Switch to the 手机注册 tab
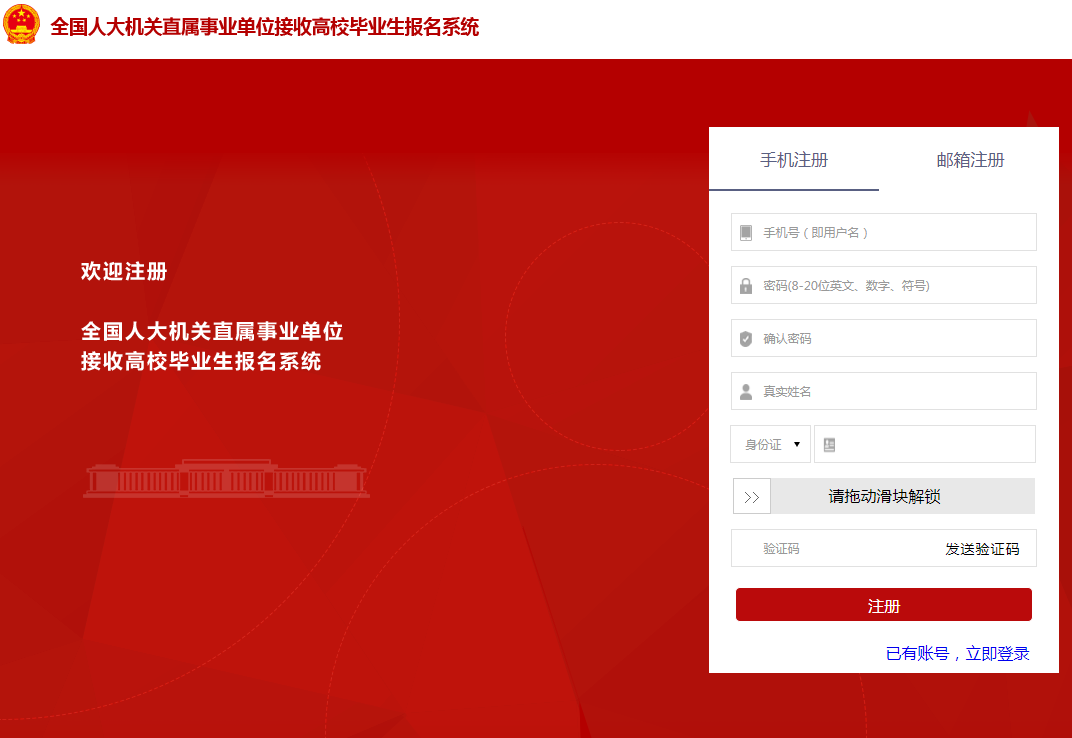This screenshot has height=738, width=1072. tap(794, 160)
